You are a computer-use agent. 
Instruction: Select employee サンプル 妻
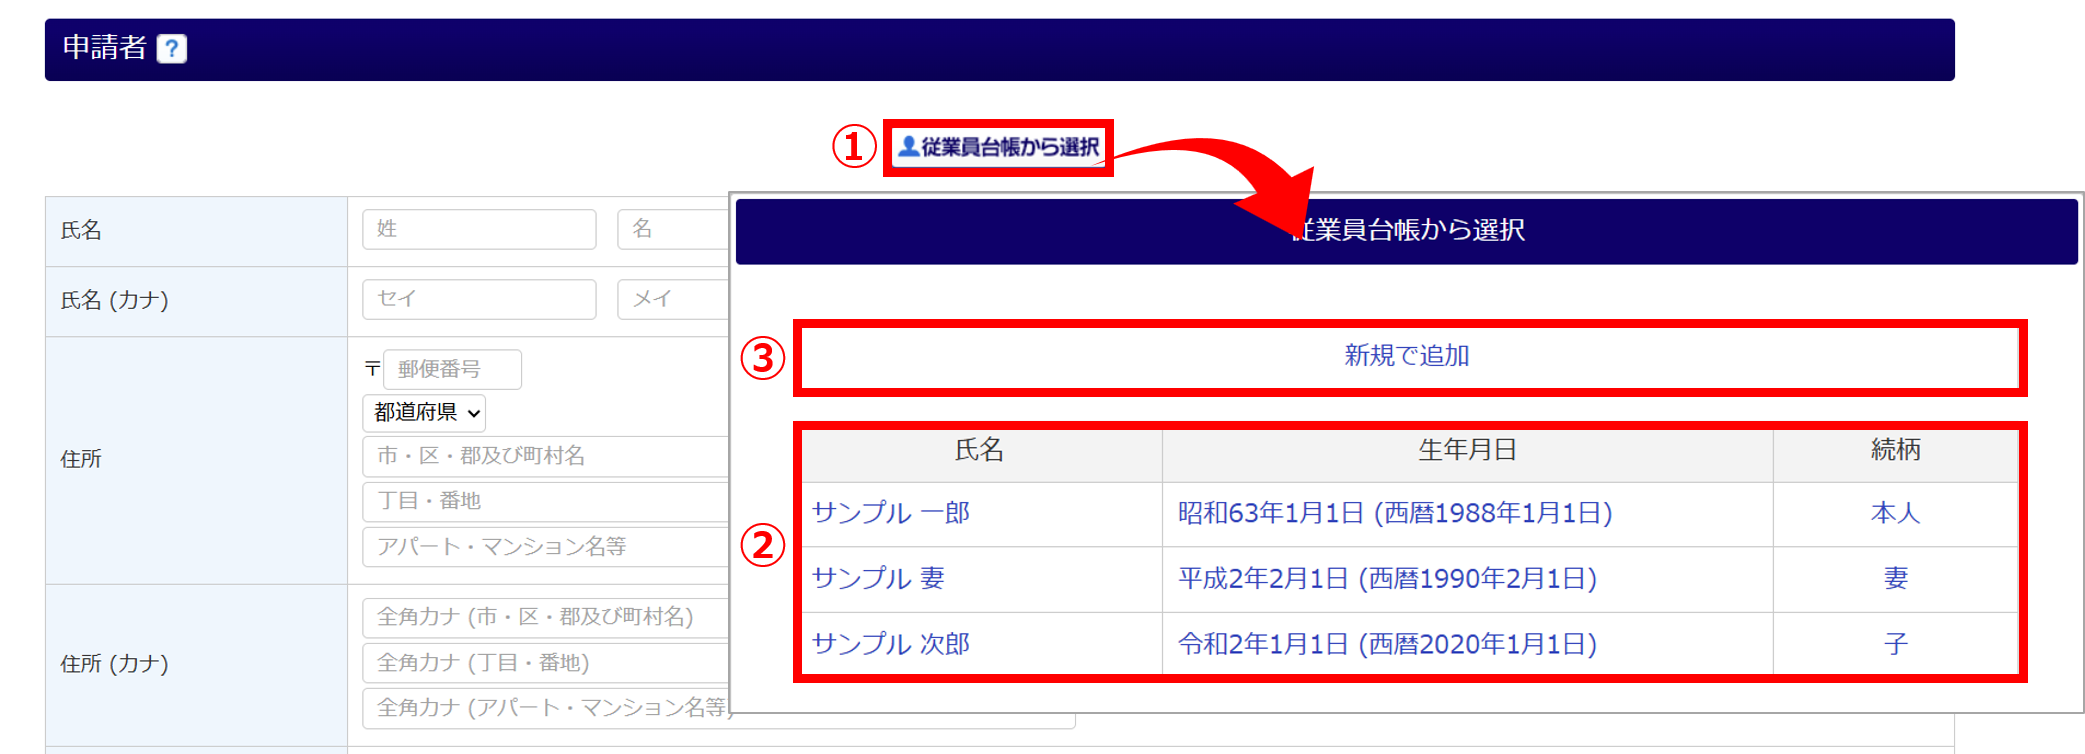878,578
